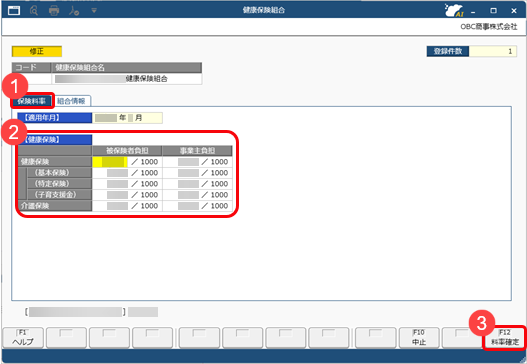The width and height of the screenshot is (527, 364).
Task: Click the 適用年月 year field
Action: pyautogui.click(x=106, y=118)
